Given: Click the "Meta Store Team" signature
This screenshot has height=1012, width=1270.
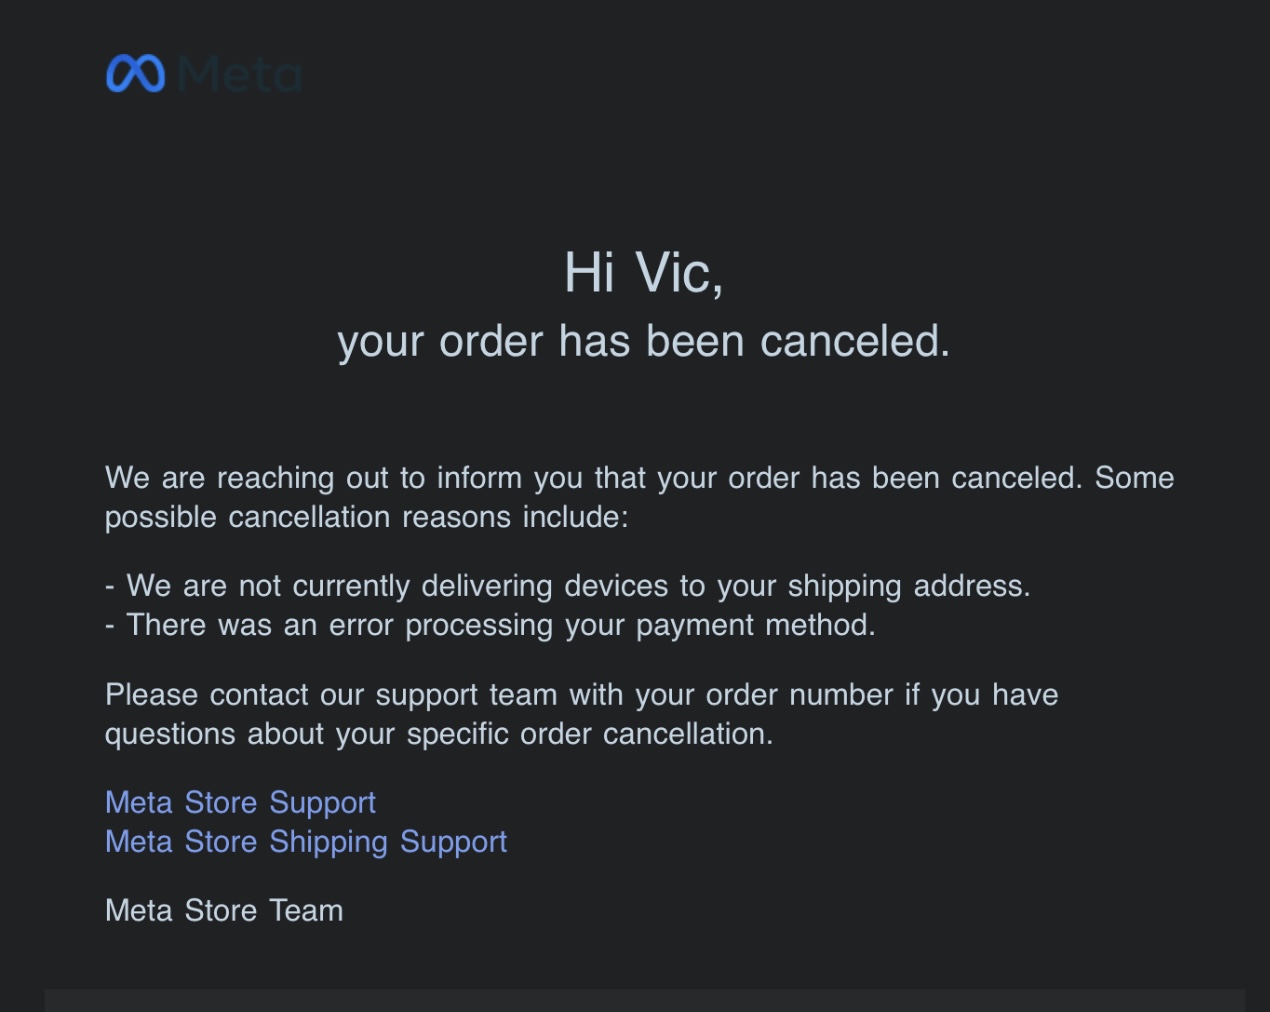Looking at the screenshot, I should pos(224,910).
